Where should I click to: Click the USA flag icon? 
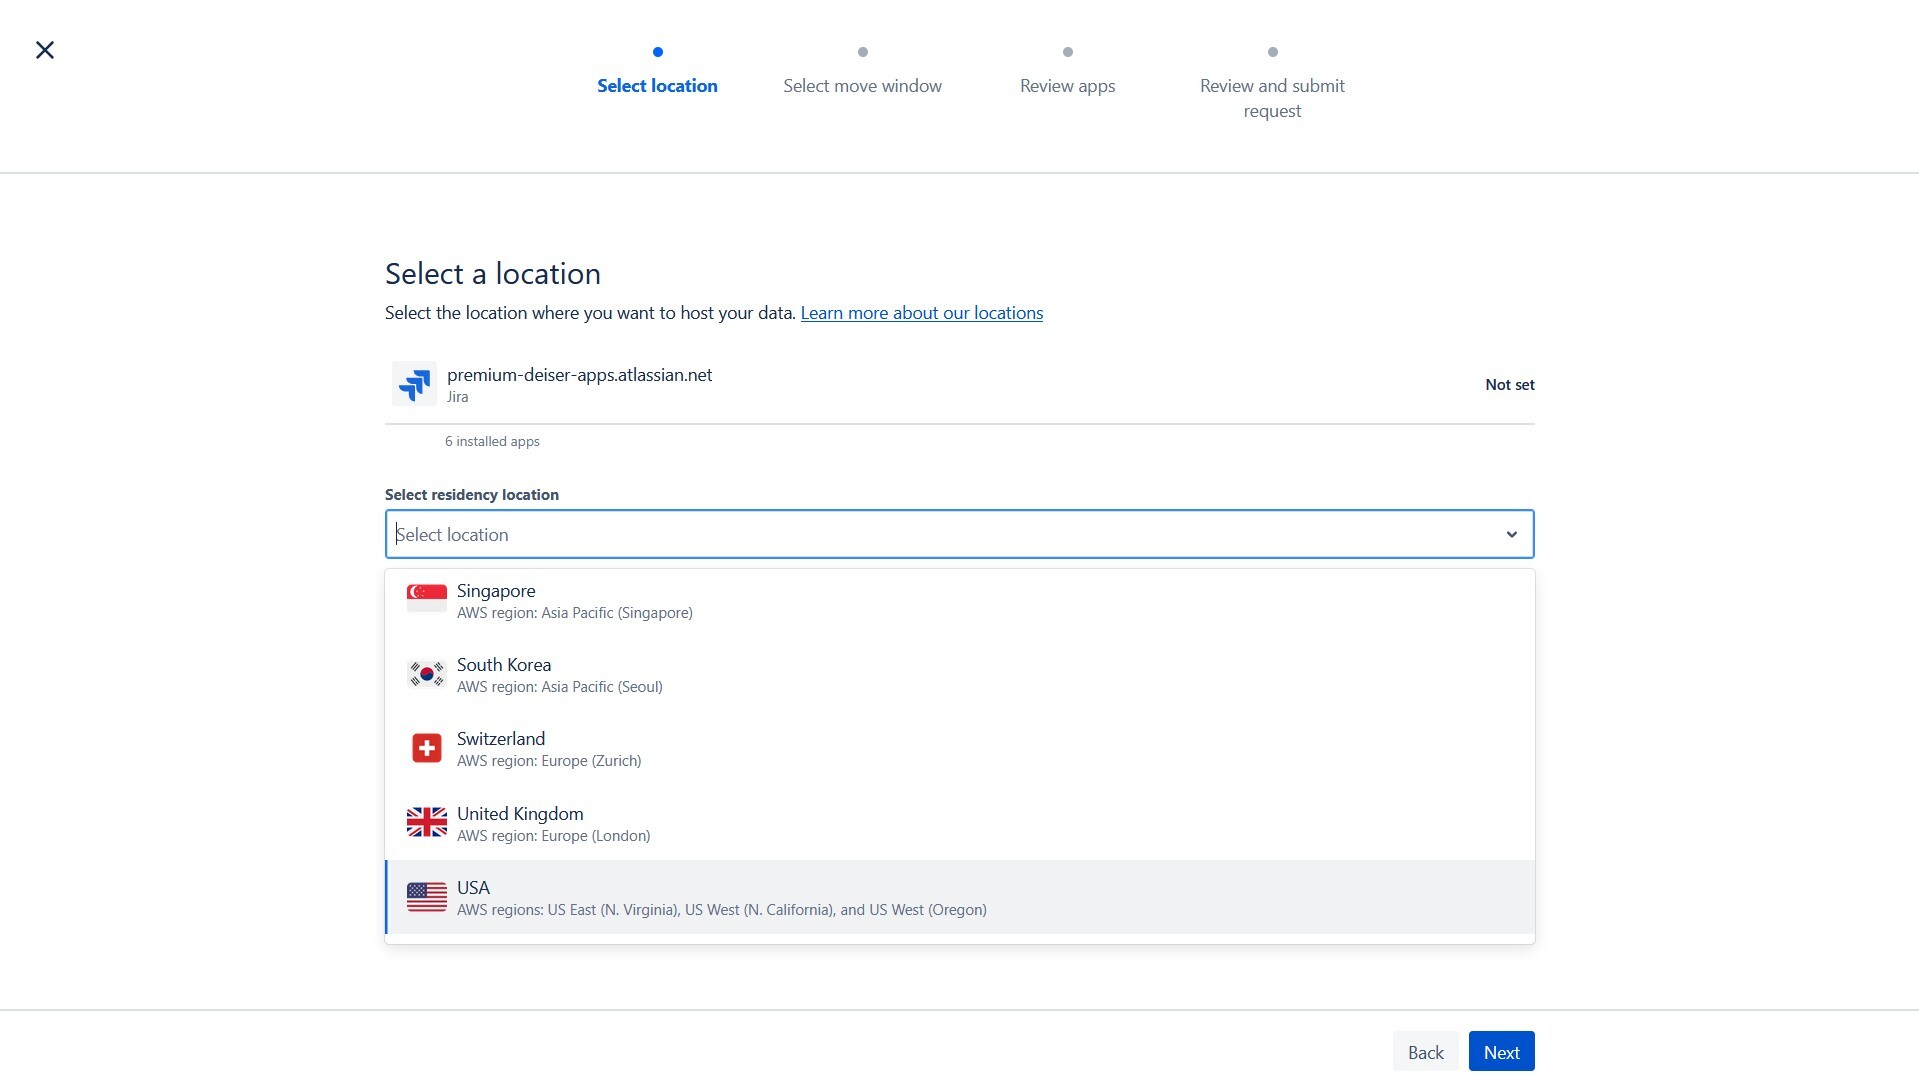[427, 897]
